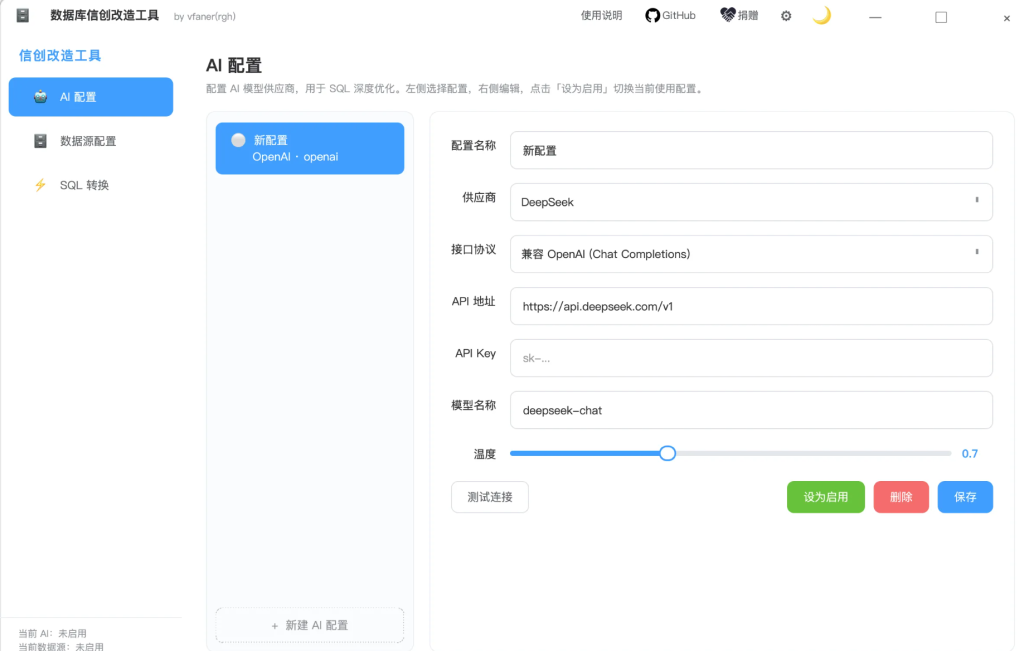Click the lightning icon beside SQL 转换

(40, 185)
